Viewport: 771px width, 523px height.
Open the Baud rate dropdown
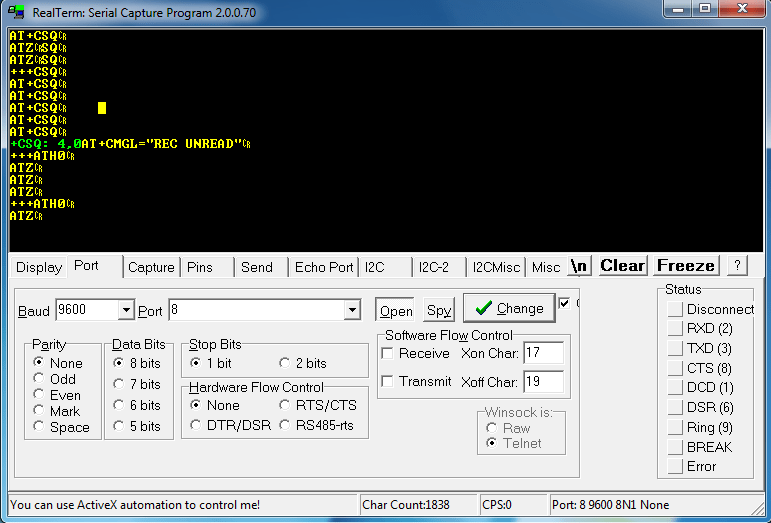126,311
